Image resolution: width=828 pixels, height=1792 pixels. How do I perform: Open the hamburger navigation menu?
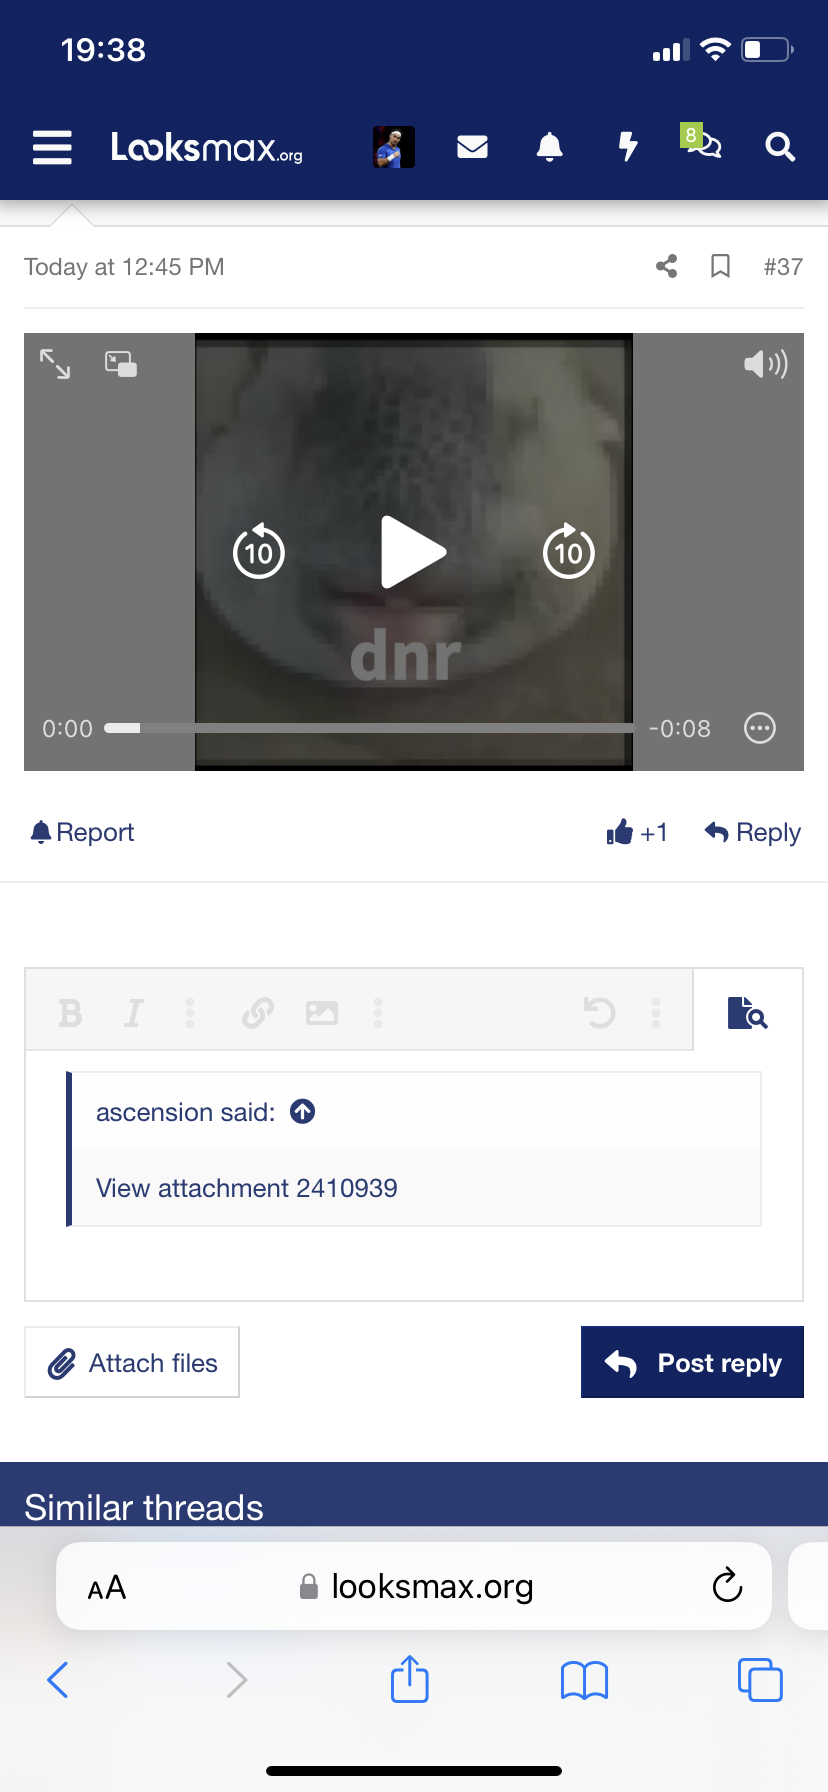tap(52, 147)
